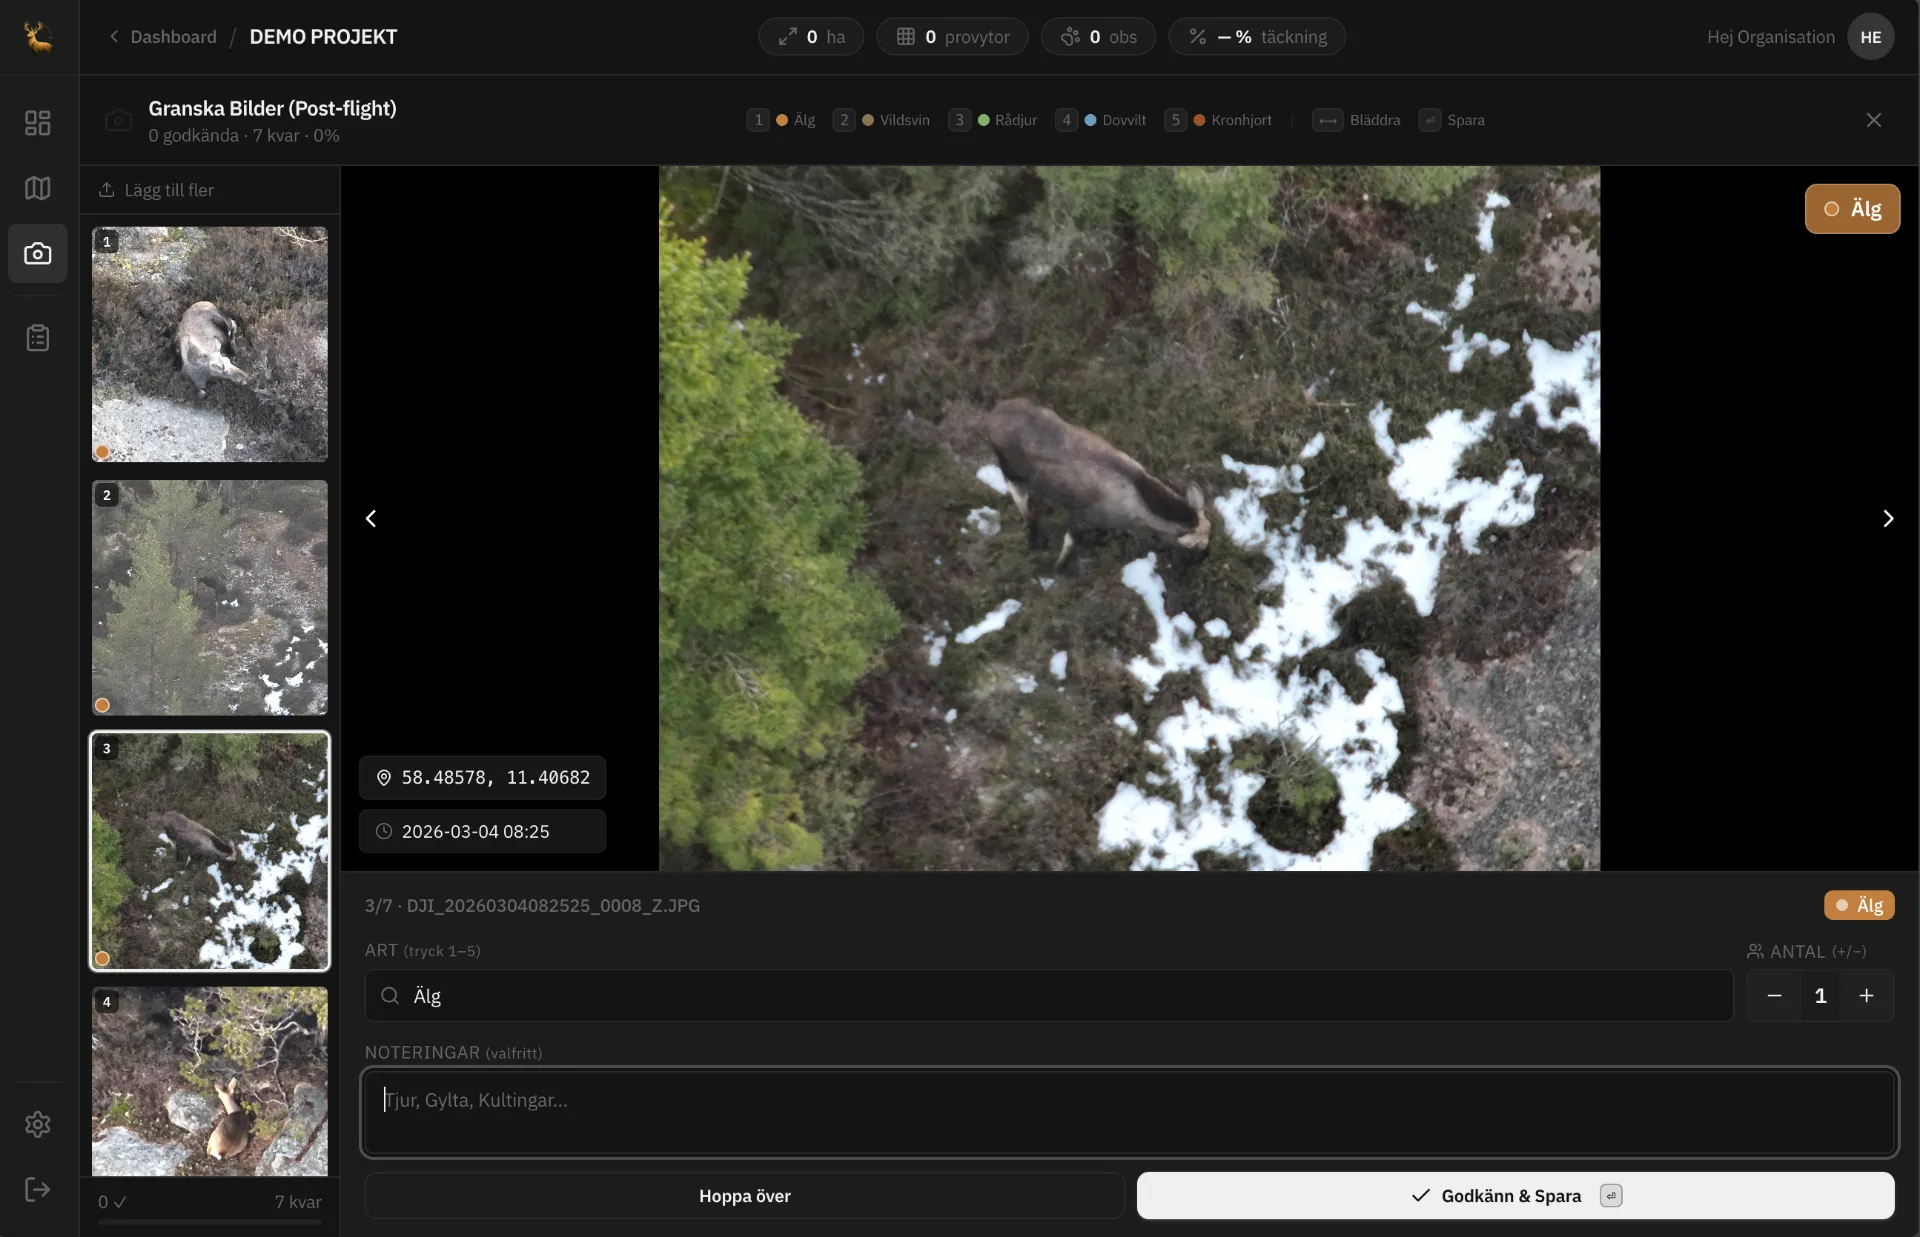Click Lägg till fler upload button
This screenshot has width=1920, height=1237.
(156, 190)
